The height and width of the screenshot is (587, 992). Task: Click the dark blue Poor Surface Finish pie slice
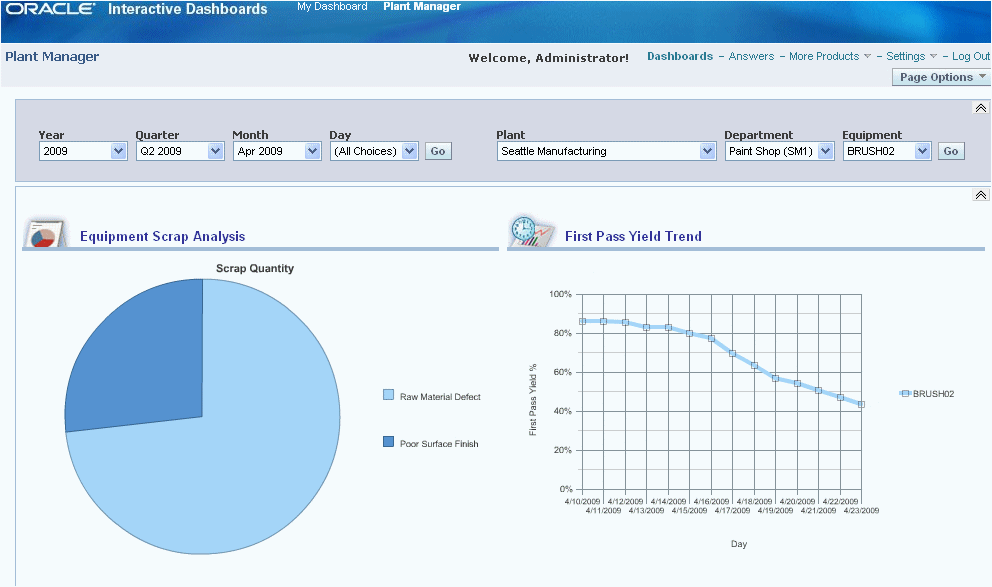coord(146,361)
